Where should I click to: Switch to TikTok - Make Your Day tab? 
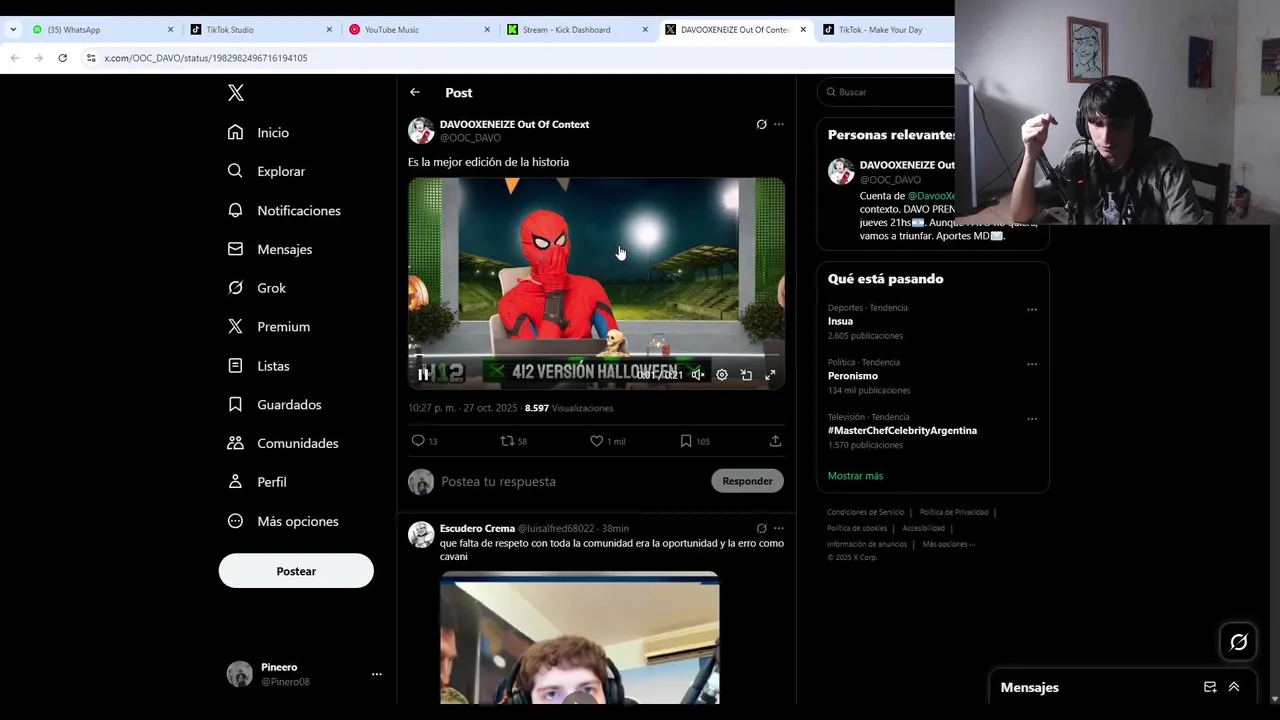(885, 29)
